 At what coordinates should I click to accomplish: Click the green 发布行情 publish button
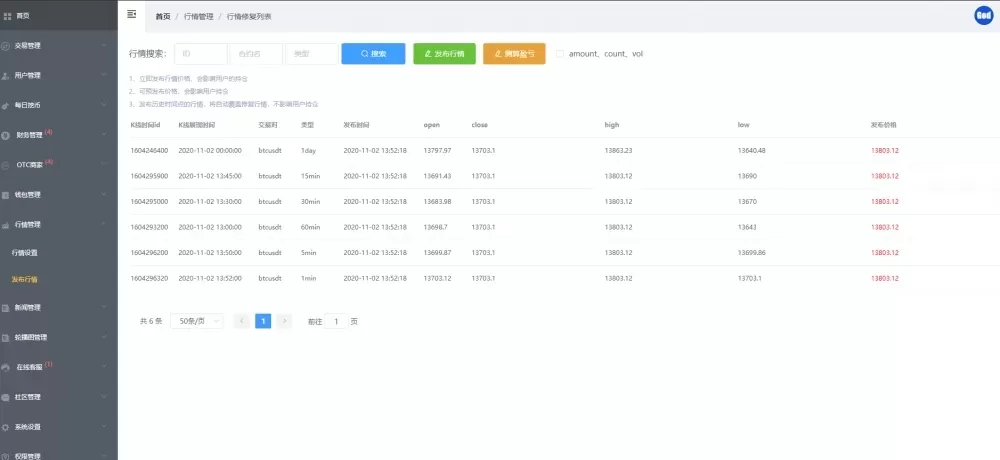tap(444, 54)
